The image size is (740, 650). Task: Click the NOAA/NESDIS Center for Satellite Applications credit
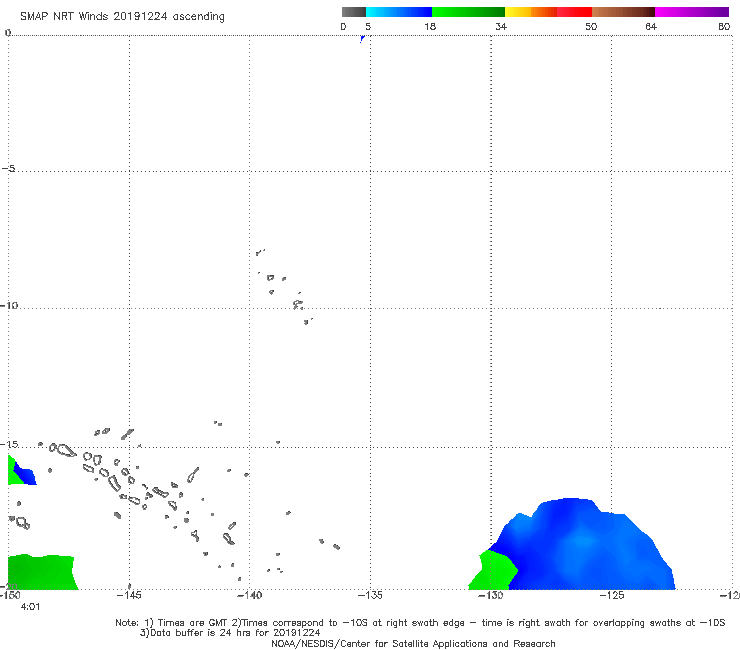point(413,643)
